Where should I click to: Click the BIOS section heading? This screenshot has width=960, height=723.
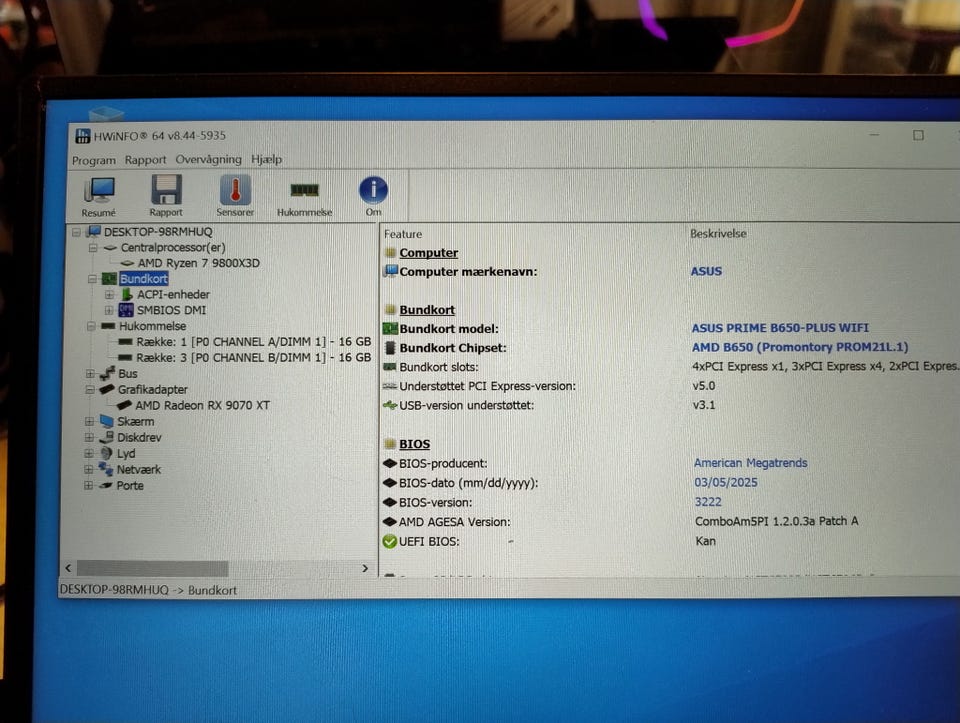coord(414,444)
